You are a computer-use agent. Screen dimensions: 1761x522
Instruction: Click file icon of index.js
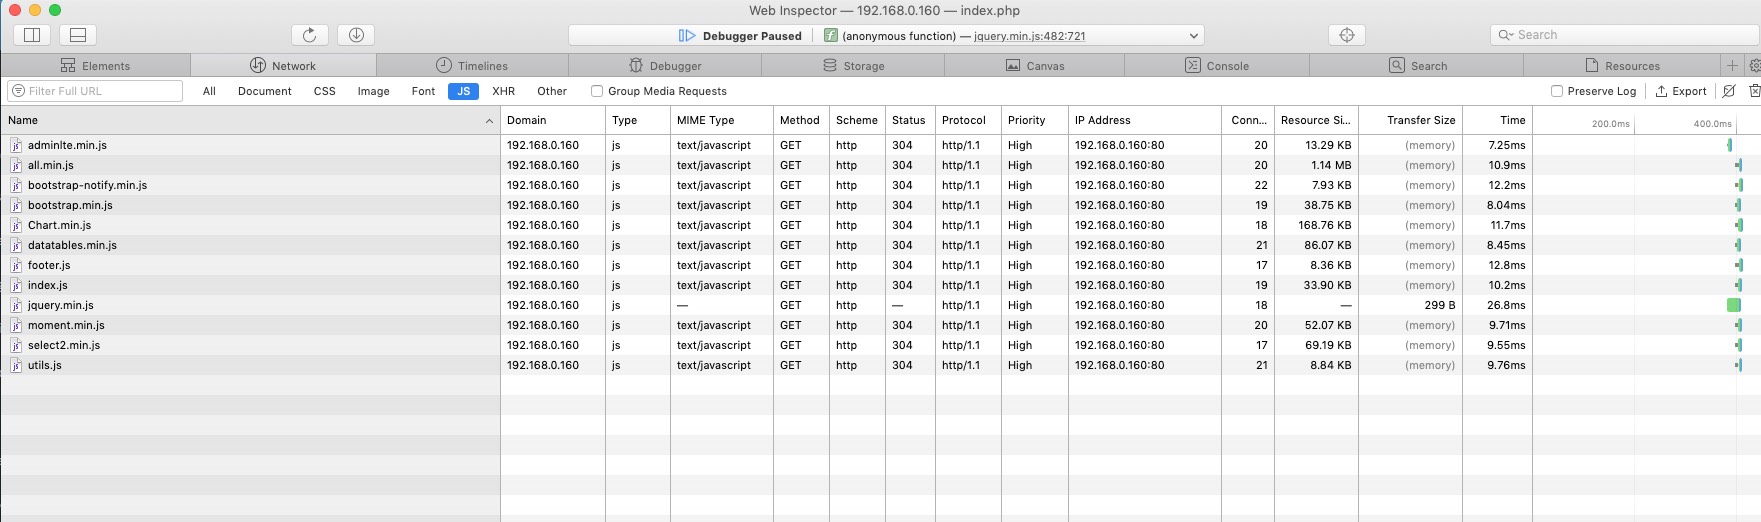[x=16, y=285]
